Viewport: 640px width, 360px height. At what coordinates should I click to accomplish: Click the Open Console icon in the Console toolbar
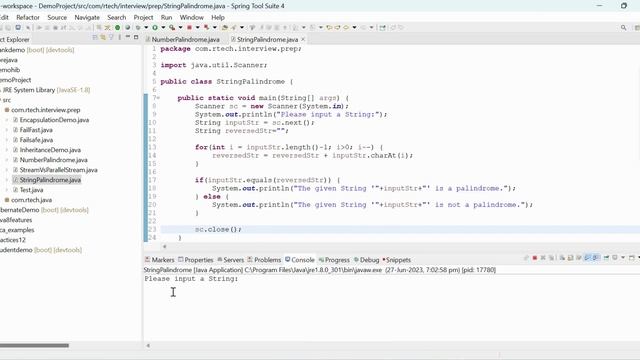(x=631, y=258)
